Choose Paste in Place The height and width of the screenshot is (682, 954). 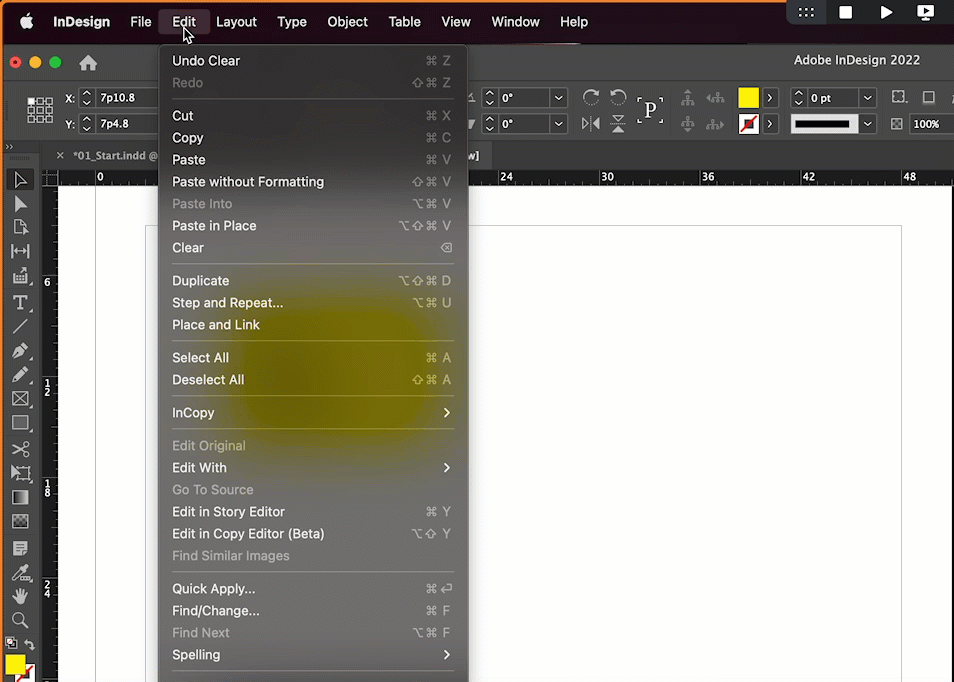pos(313,226)
